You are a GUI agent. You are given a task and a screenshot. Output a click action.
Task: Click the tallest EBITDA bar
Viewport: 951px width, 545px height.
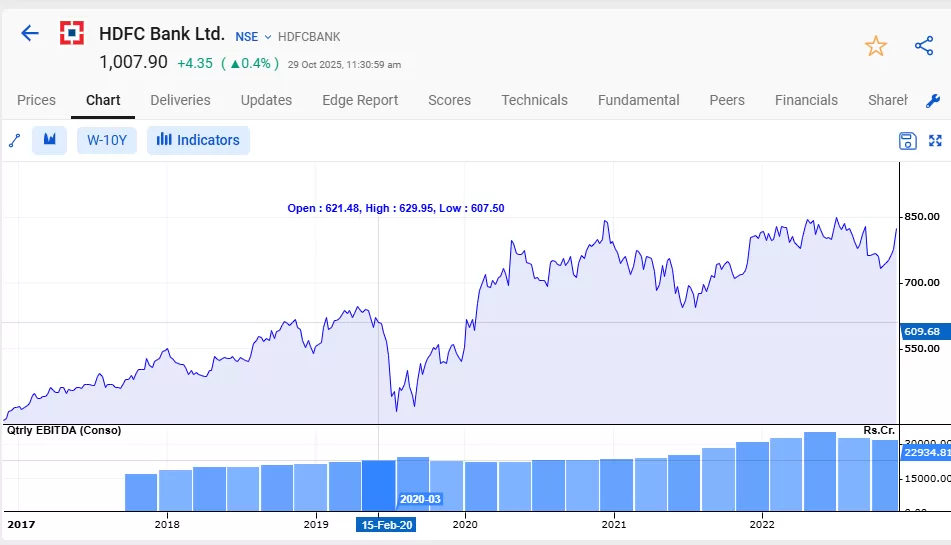(819, 472)
